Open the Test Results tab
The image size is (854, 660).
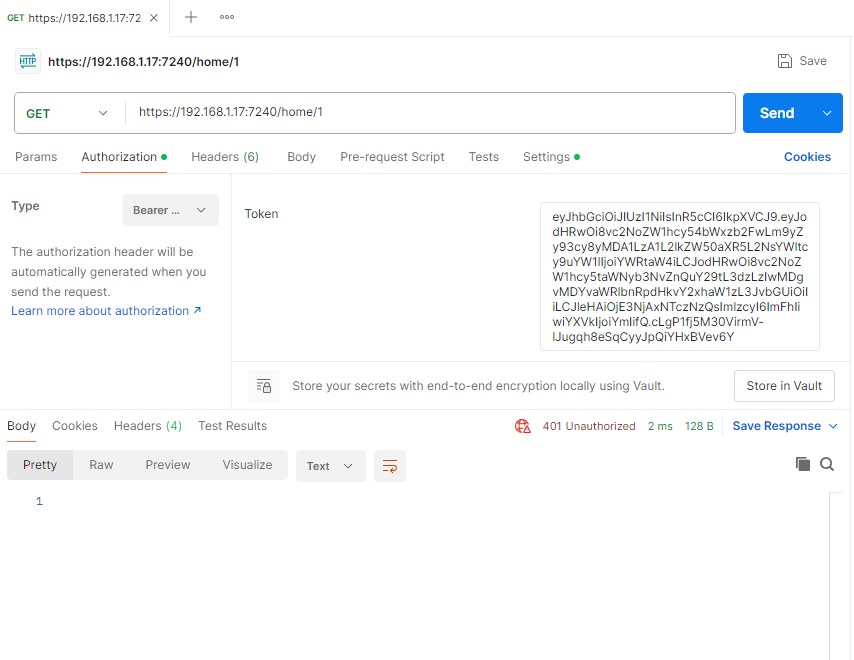(233, 426)
